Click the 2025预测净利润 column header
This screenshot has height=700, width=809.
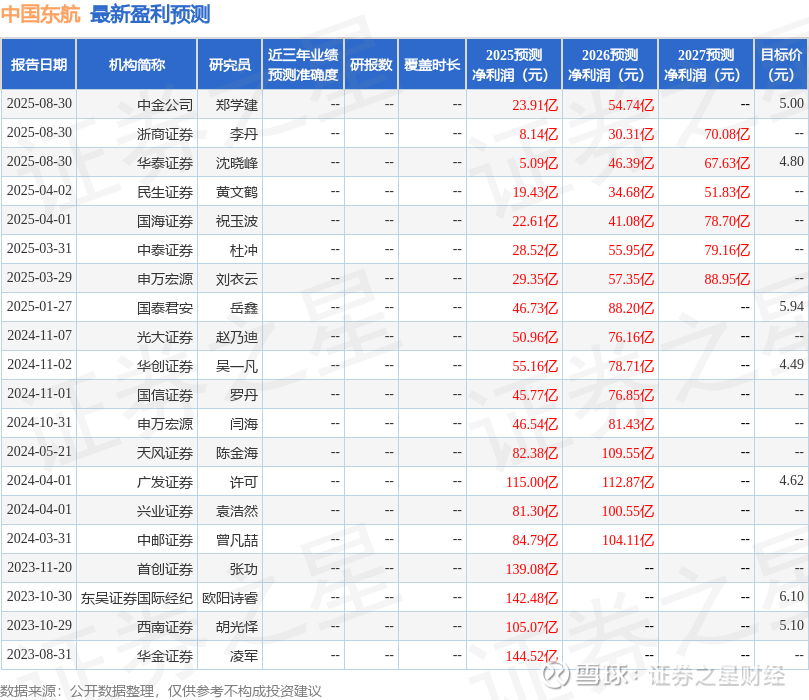[514, 64]
